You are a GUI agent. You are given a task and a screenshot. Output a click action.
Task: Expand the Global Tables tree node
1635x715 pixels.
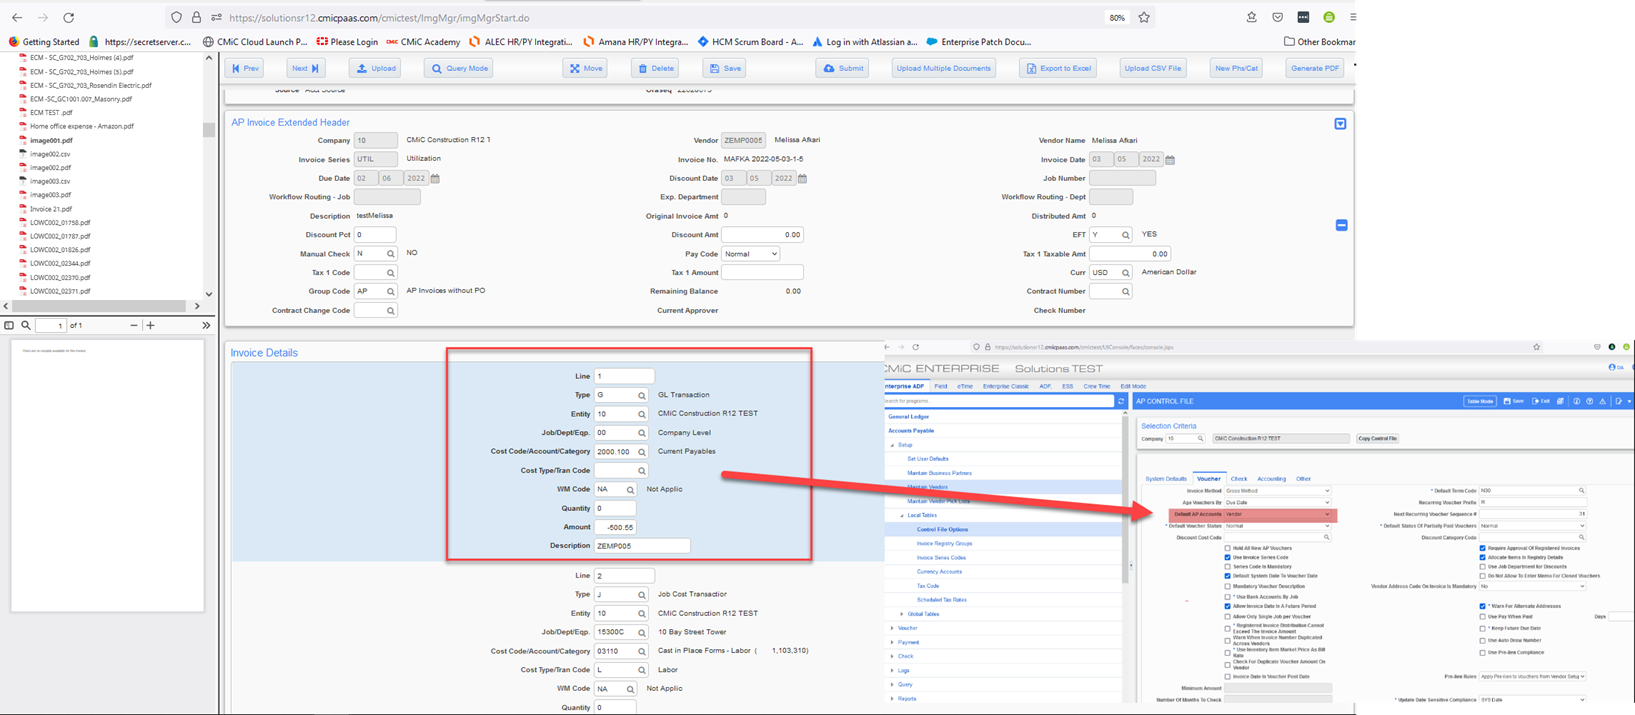tap(902, 614)
